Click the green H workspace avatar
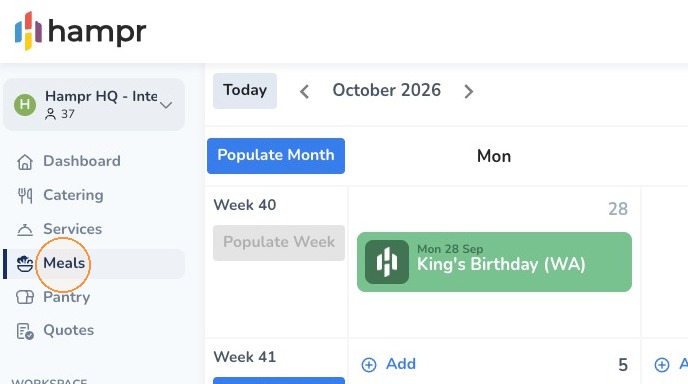Viewport: 688px width, 384px height. (25, 104)
